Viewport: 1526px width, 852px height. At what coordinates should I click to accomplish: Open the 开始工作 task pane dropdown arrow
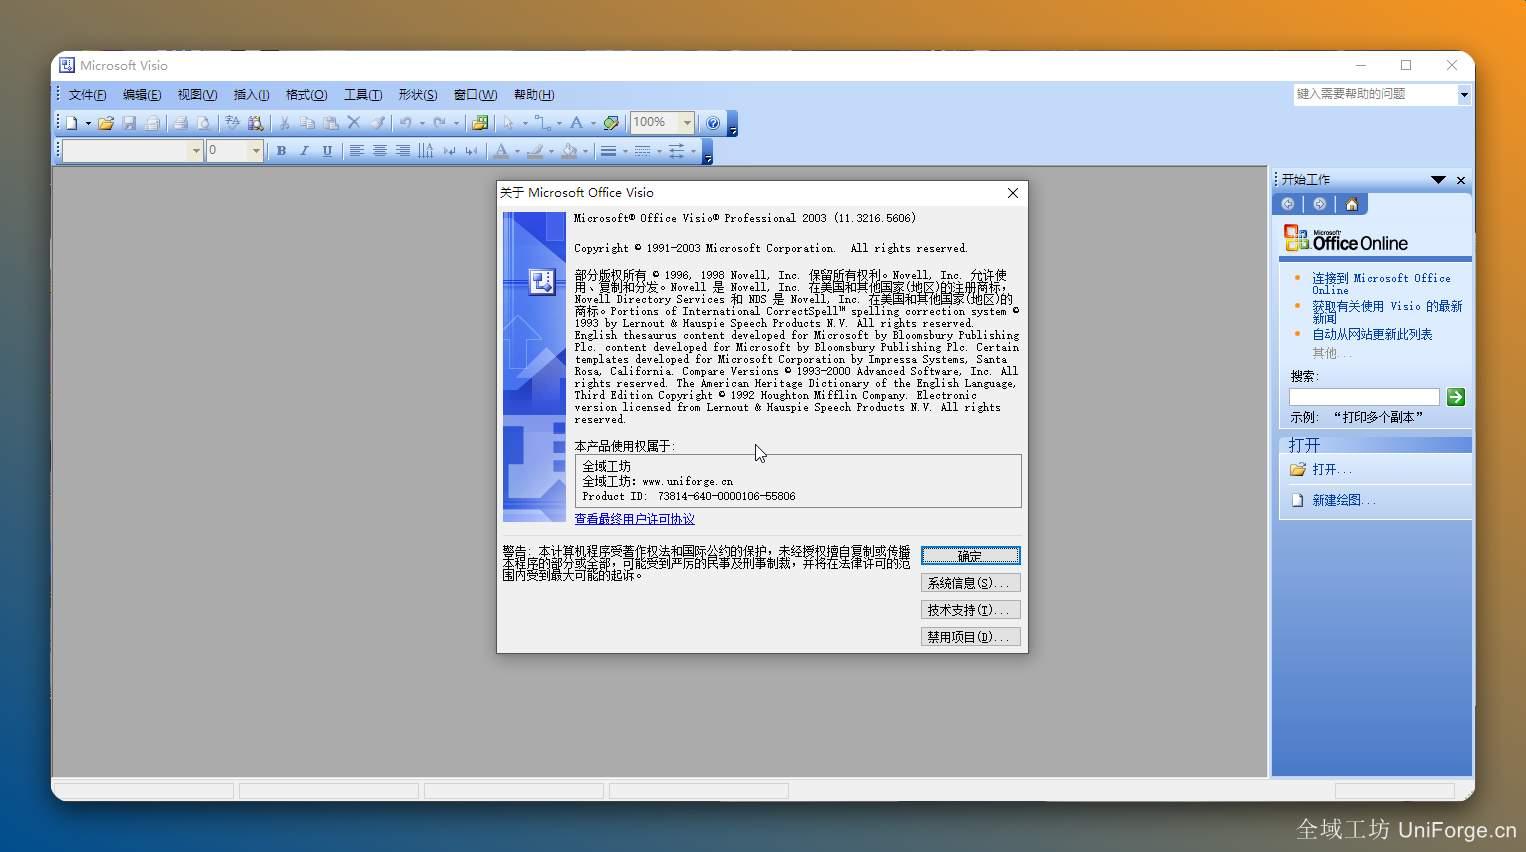click(1438, 180)
